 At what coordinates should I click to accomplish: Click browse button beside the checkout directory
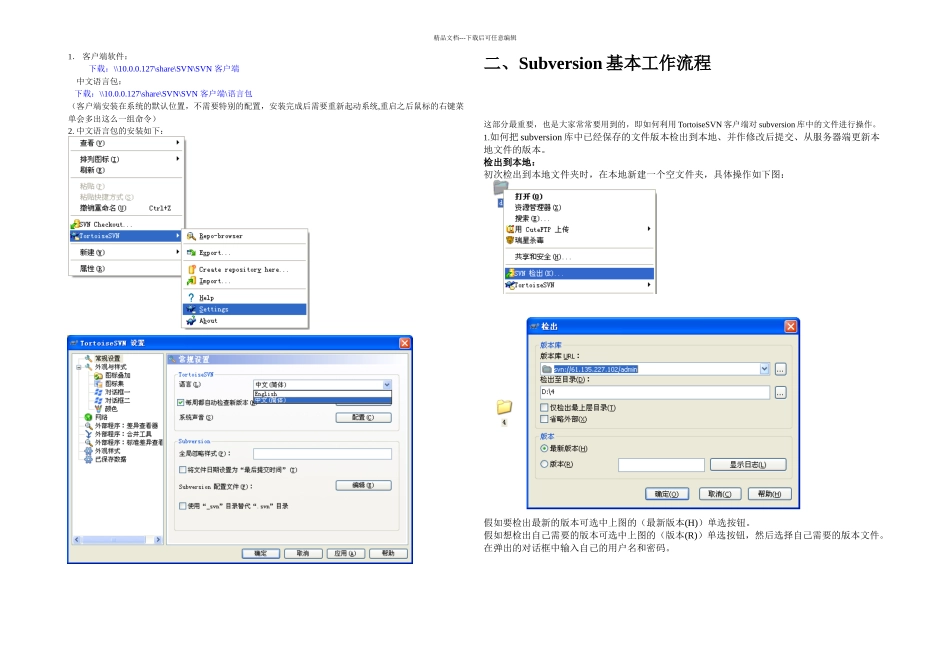tap(780, 393)
